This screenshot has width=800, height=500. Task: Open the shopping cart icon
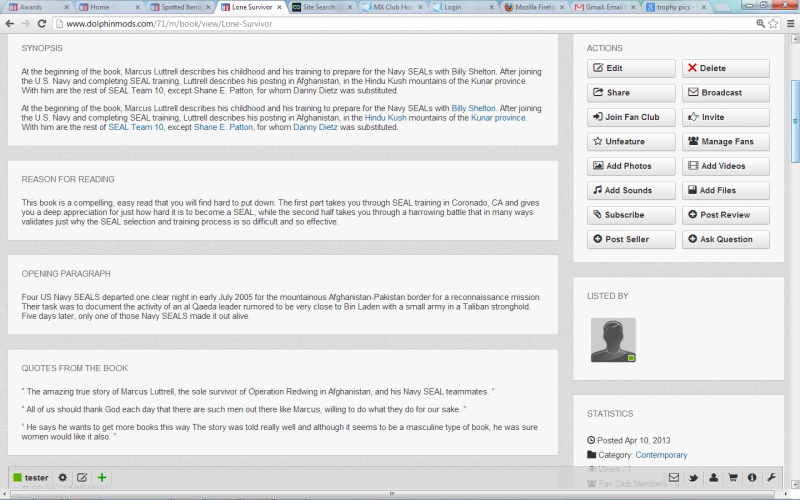tap(733, 478)
